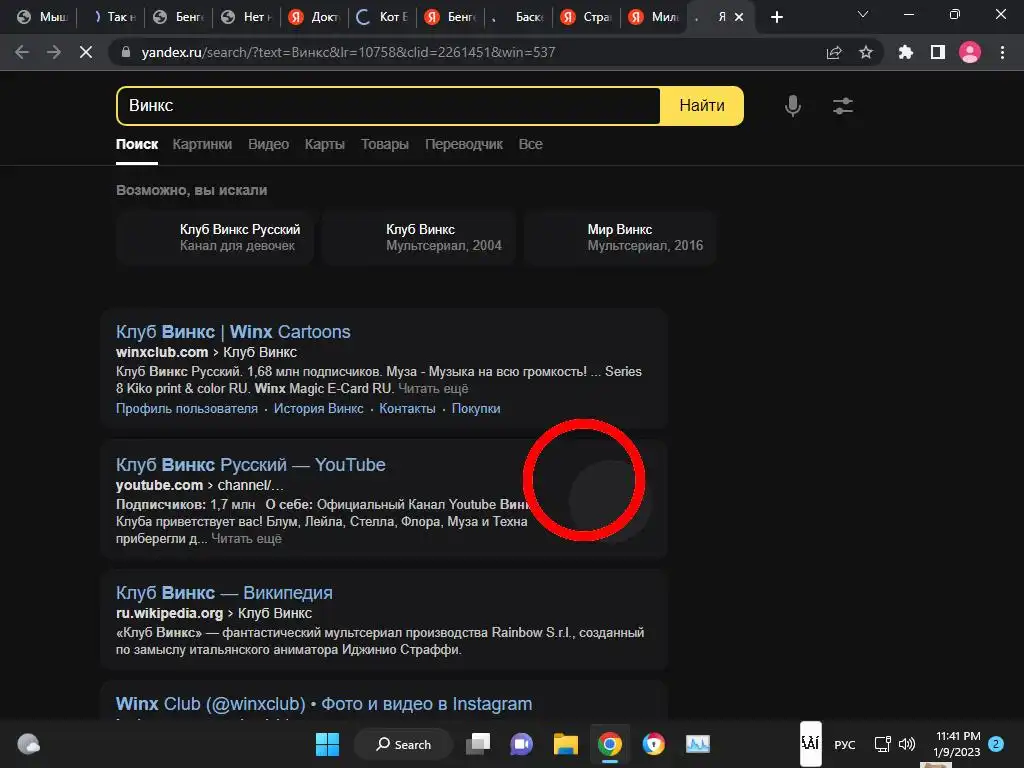Click the site lock icon

pyautogui.click(x=126, y=52)
